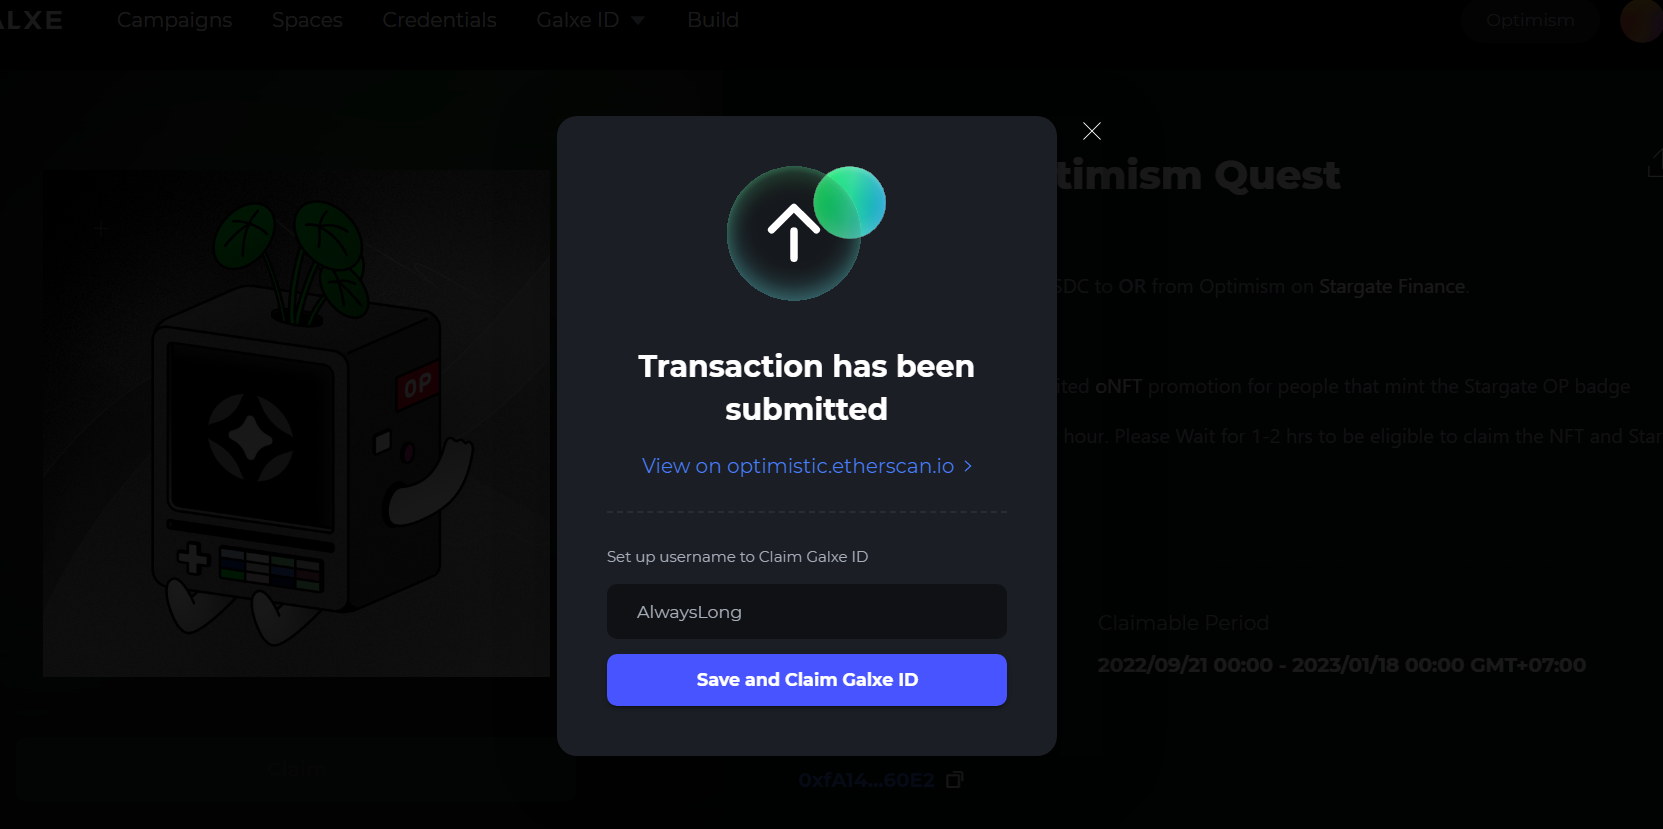Go to the Spaces tab
This screenshot has width=1663, height=829.
point(307,20)
